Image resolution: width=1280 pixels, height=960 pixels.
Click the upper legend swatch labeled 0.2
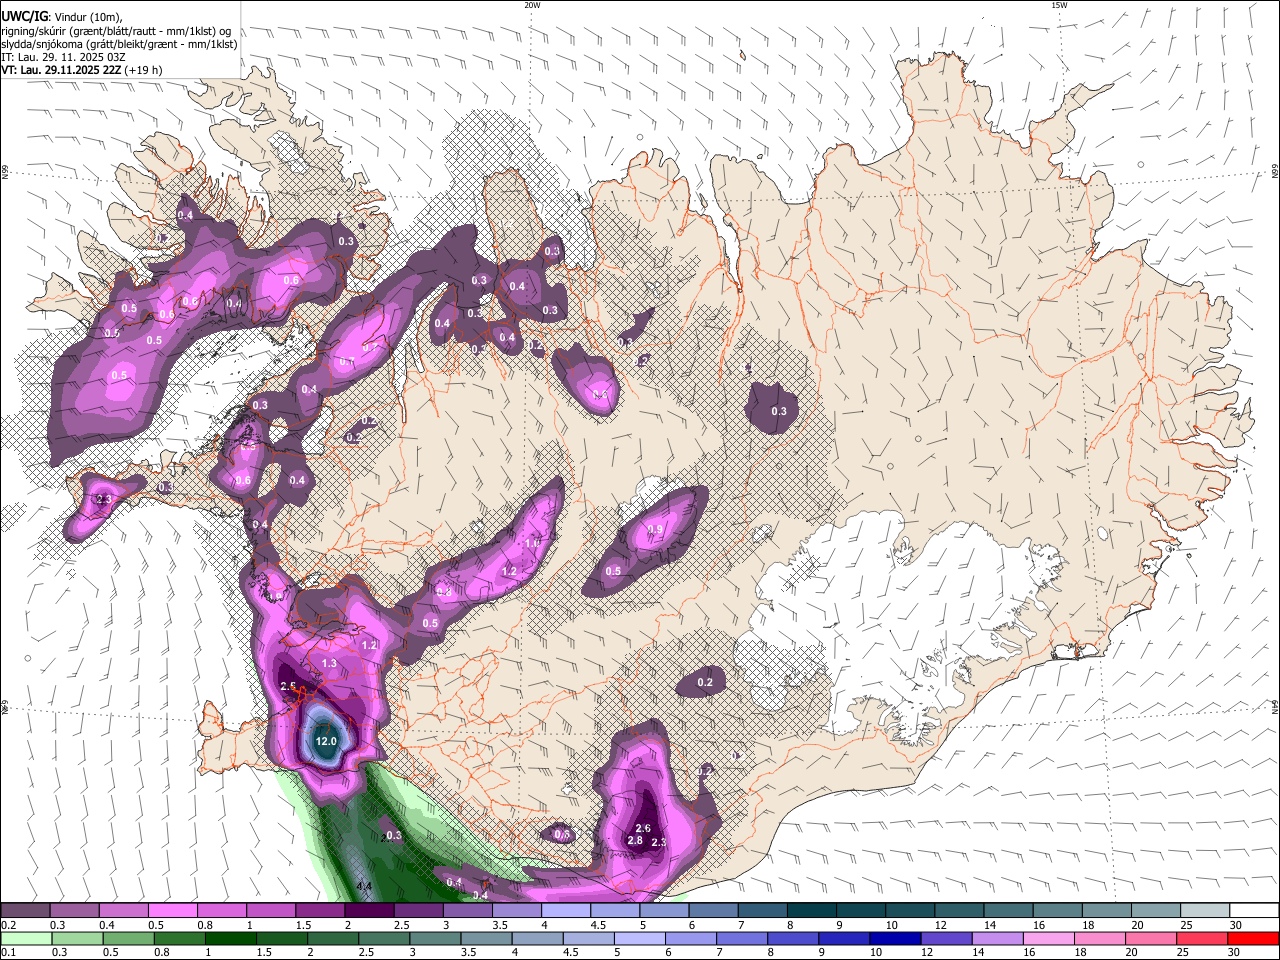[x=25, y=911]
